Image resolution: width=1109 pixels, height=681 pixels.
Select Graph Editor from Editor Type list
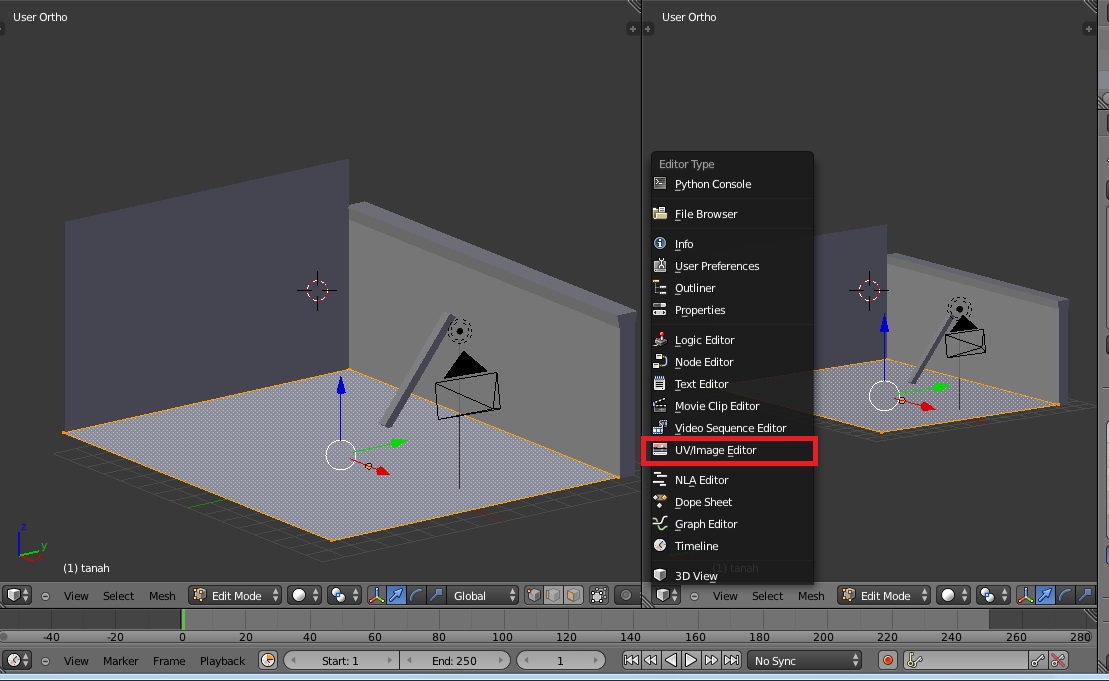(x=732, y=523)
